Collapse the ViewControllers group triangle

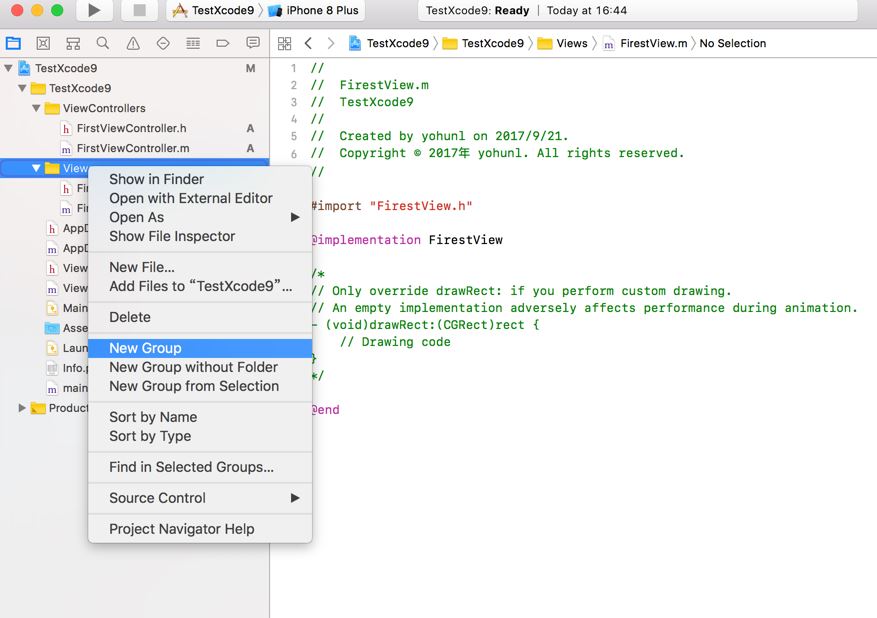pyautogui.click(x=36, y=108)
